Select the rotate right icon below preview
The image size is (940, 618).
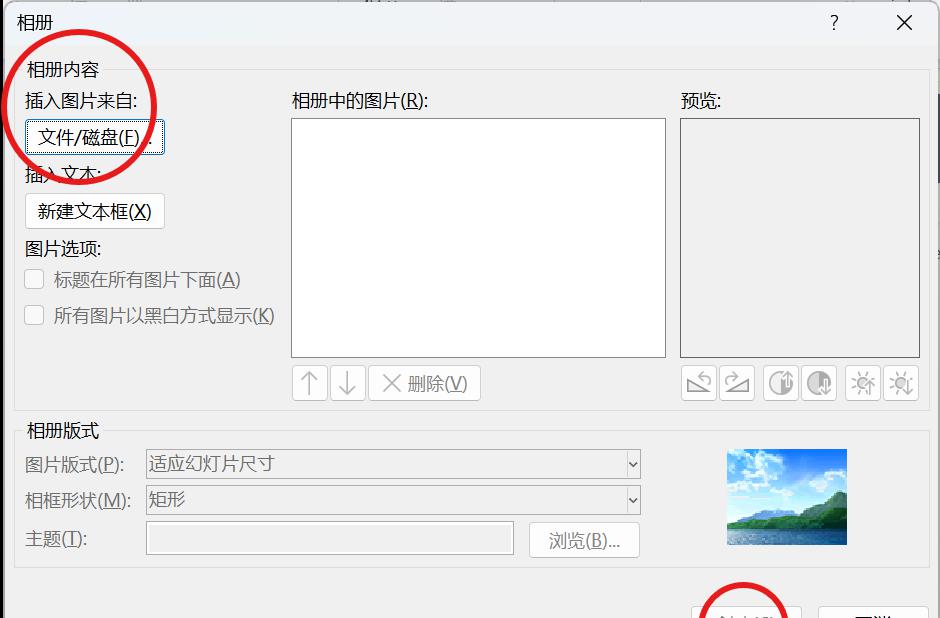[x=738, y=383]
